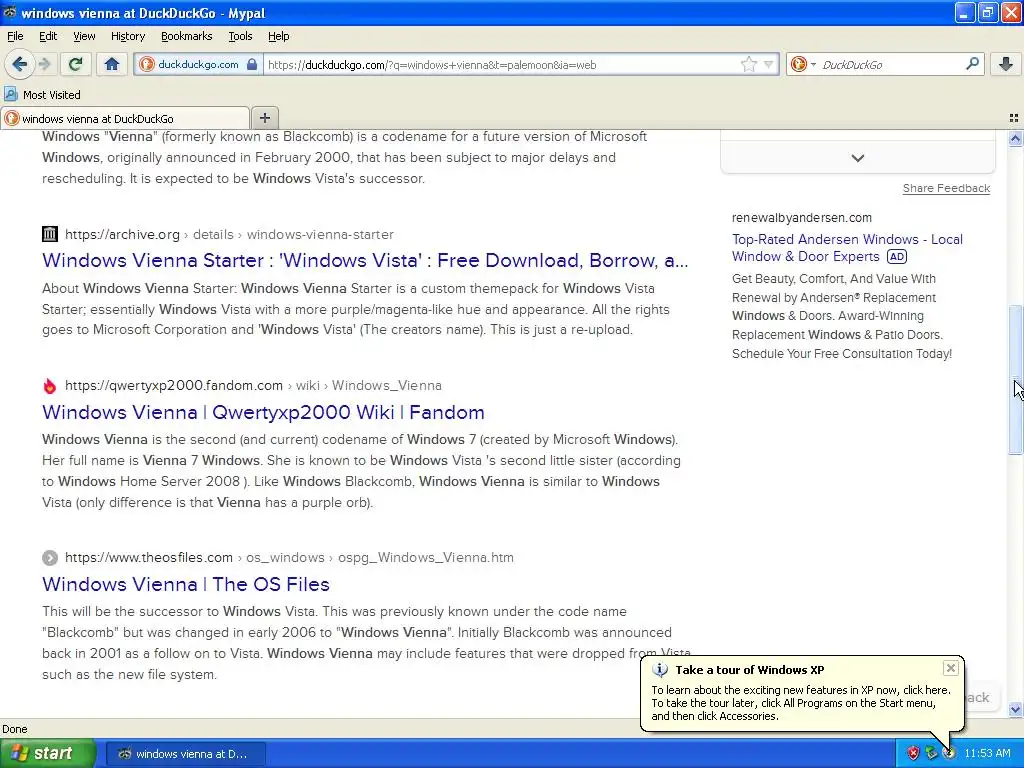Click the Windows tour tray icon
The height and width of the screenshot is (768, 1024).
click(948, 753)
